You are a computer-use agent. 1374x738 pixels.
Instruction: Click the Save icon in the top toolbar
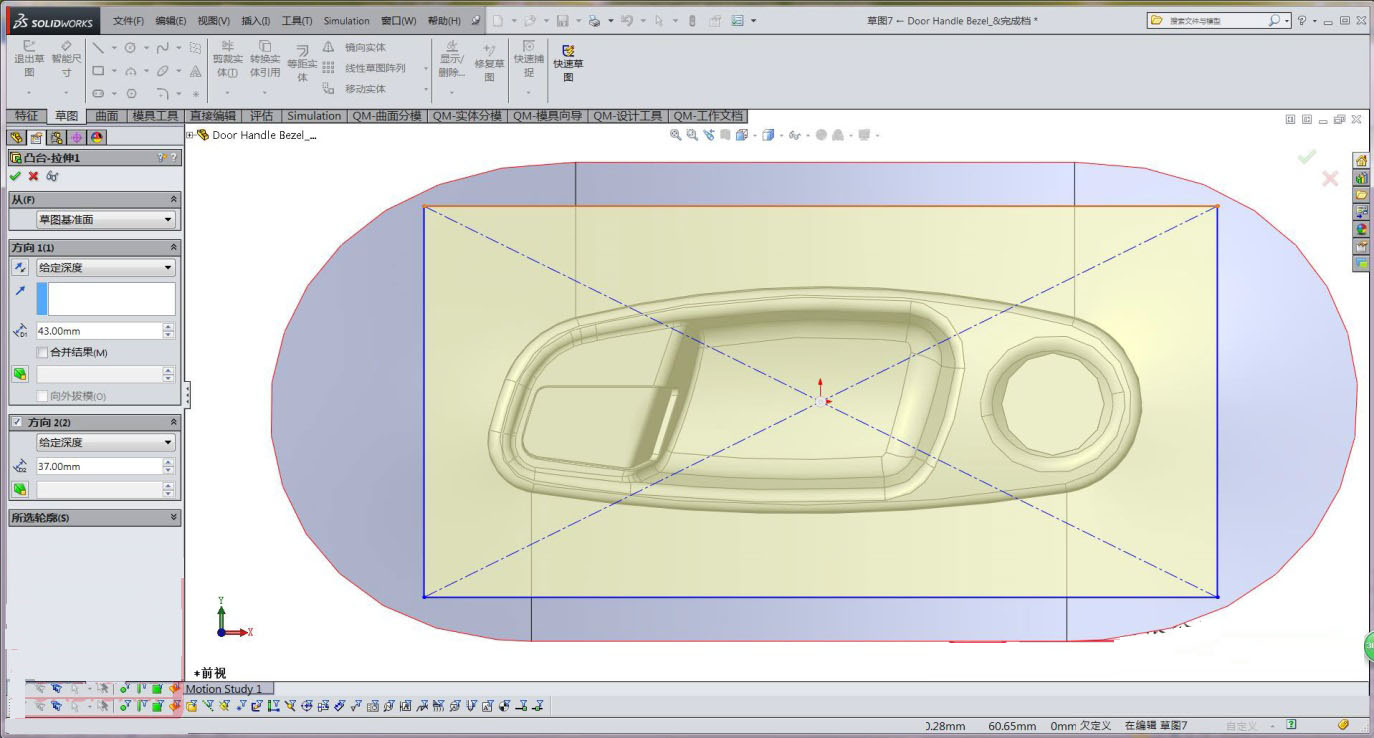pyautogui.click(x=562, y=20)
